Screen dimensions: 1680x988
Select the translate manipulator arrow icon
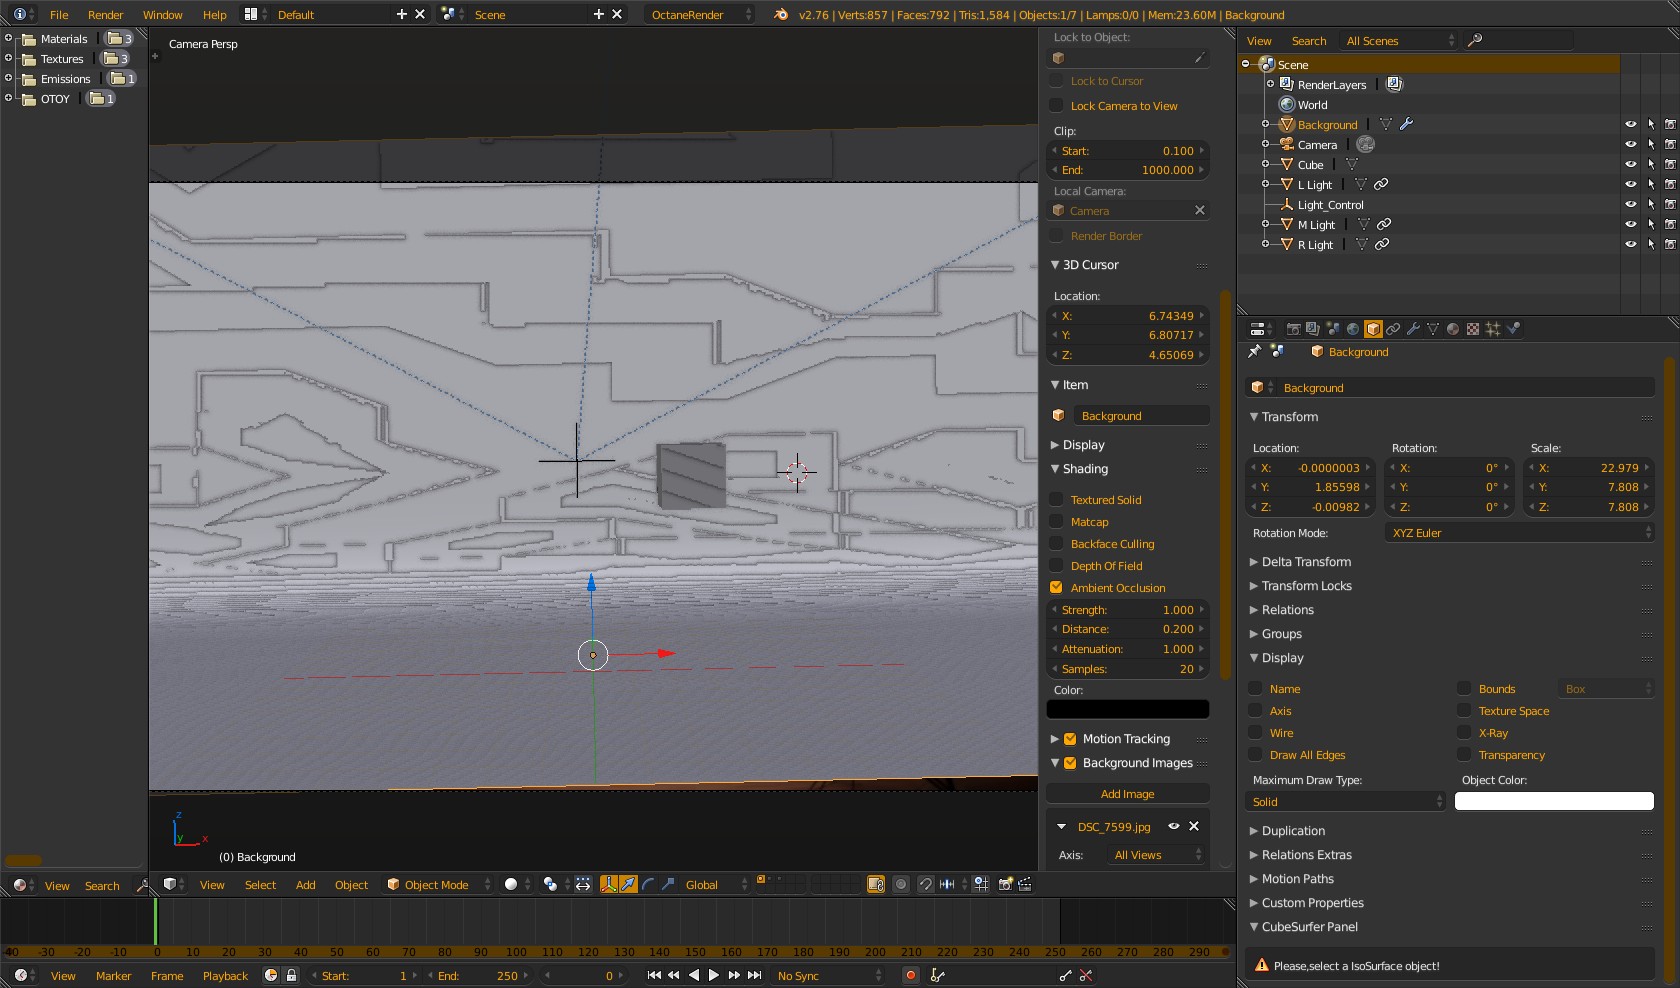628,884
